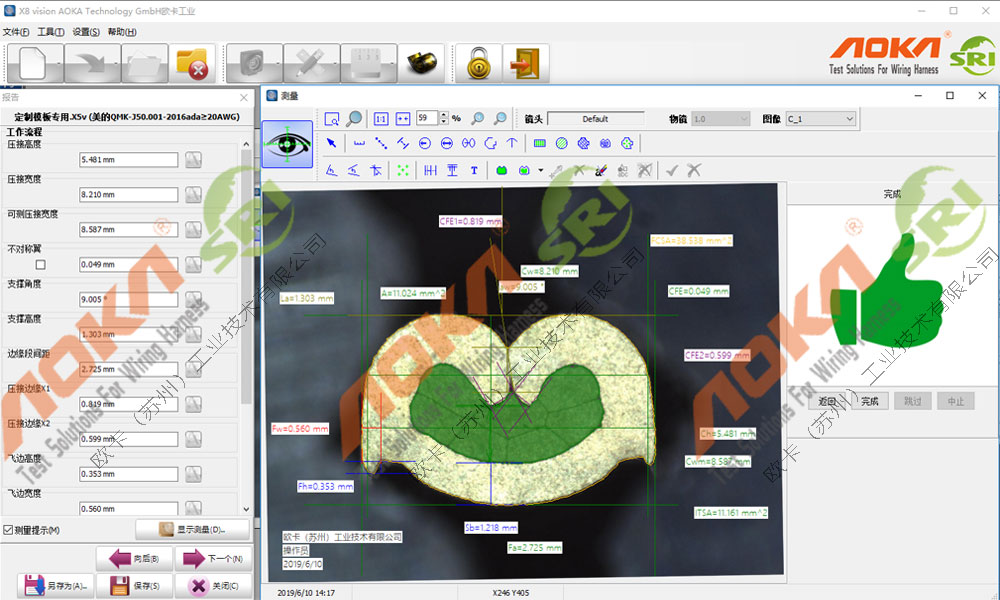Click the 完成 button below the thumbs-up
Viewport: 1000px width, 600px height.
(870, 401)
